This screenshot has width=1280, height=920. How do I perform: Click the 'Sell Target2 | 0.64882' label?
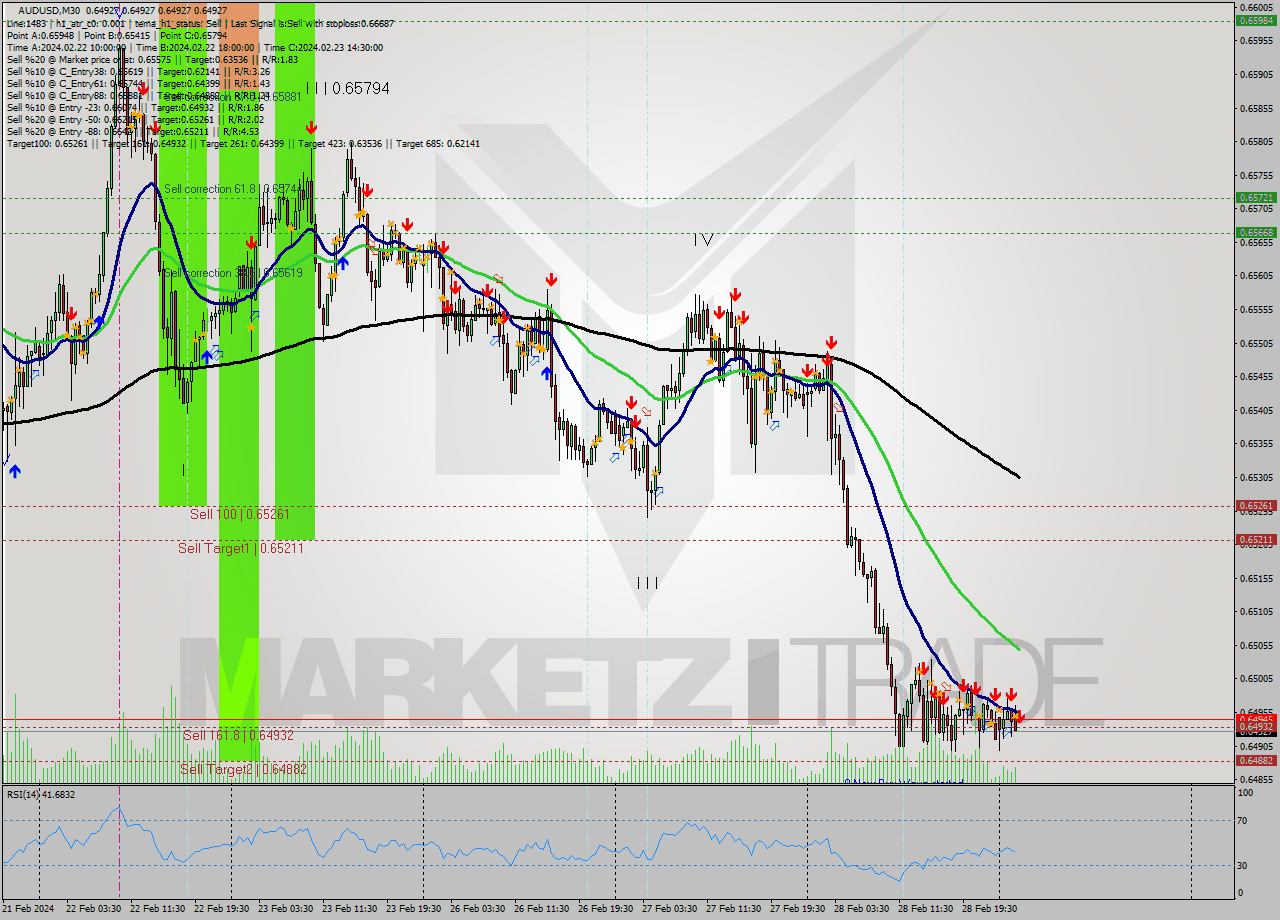coord(241,769)
